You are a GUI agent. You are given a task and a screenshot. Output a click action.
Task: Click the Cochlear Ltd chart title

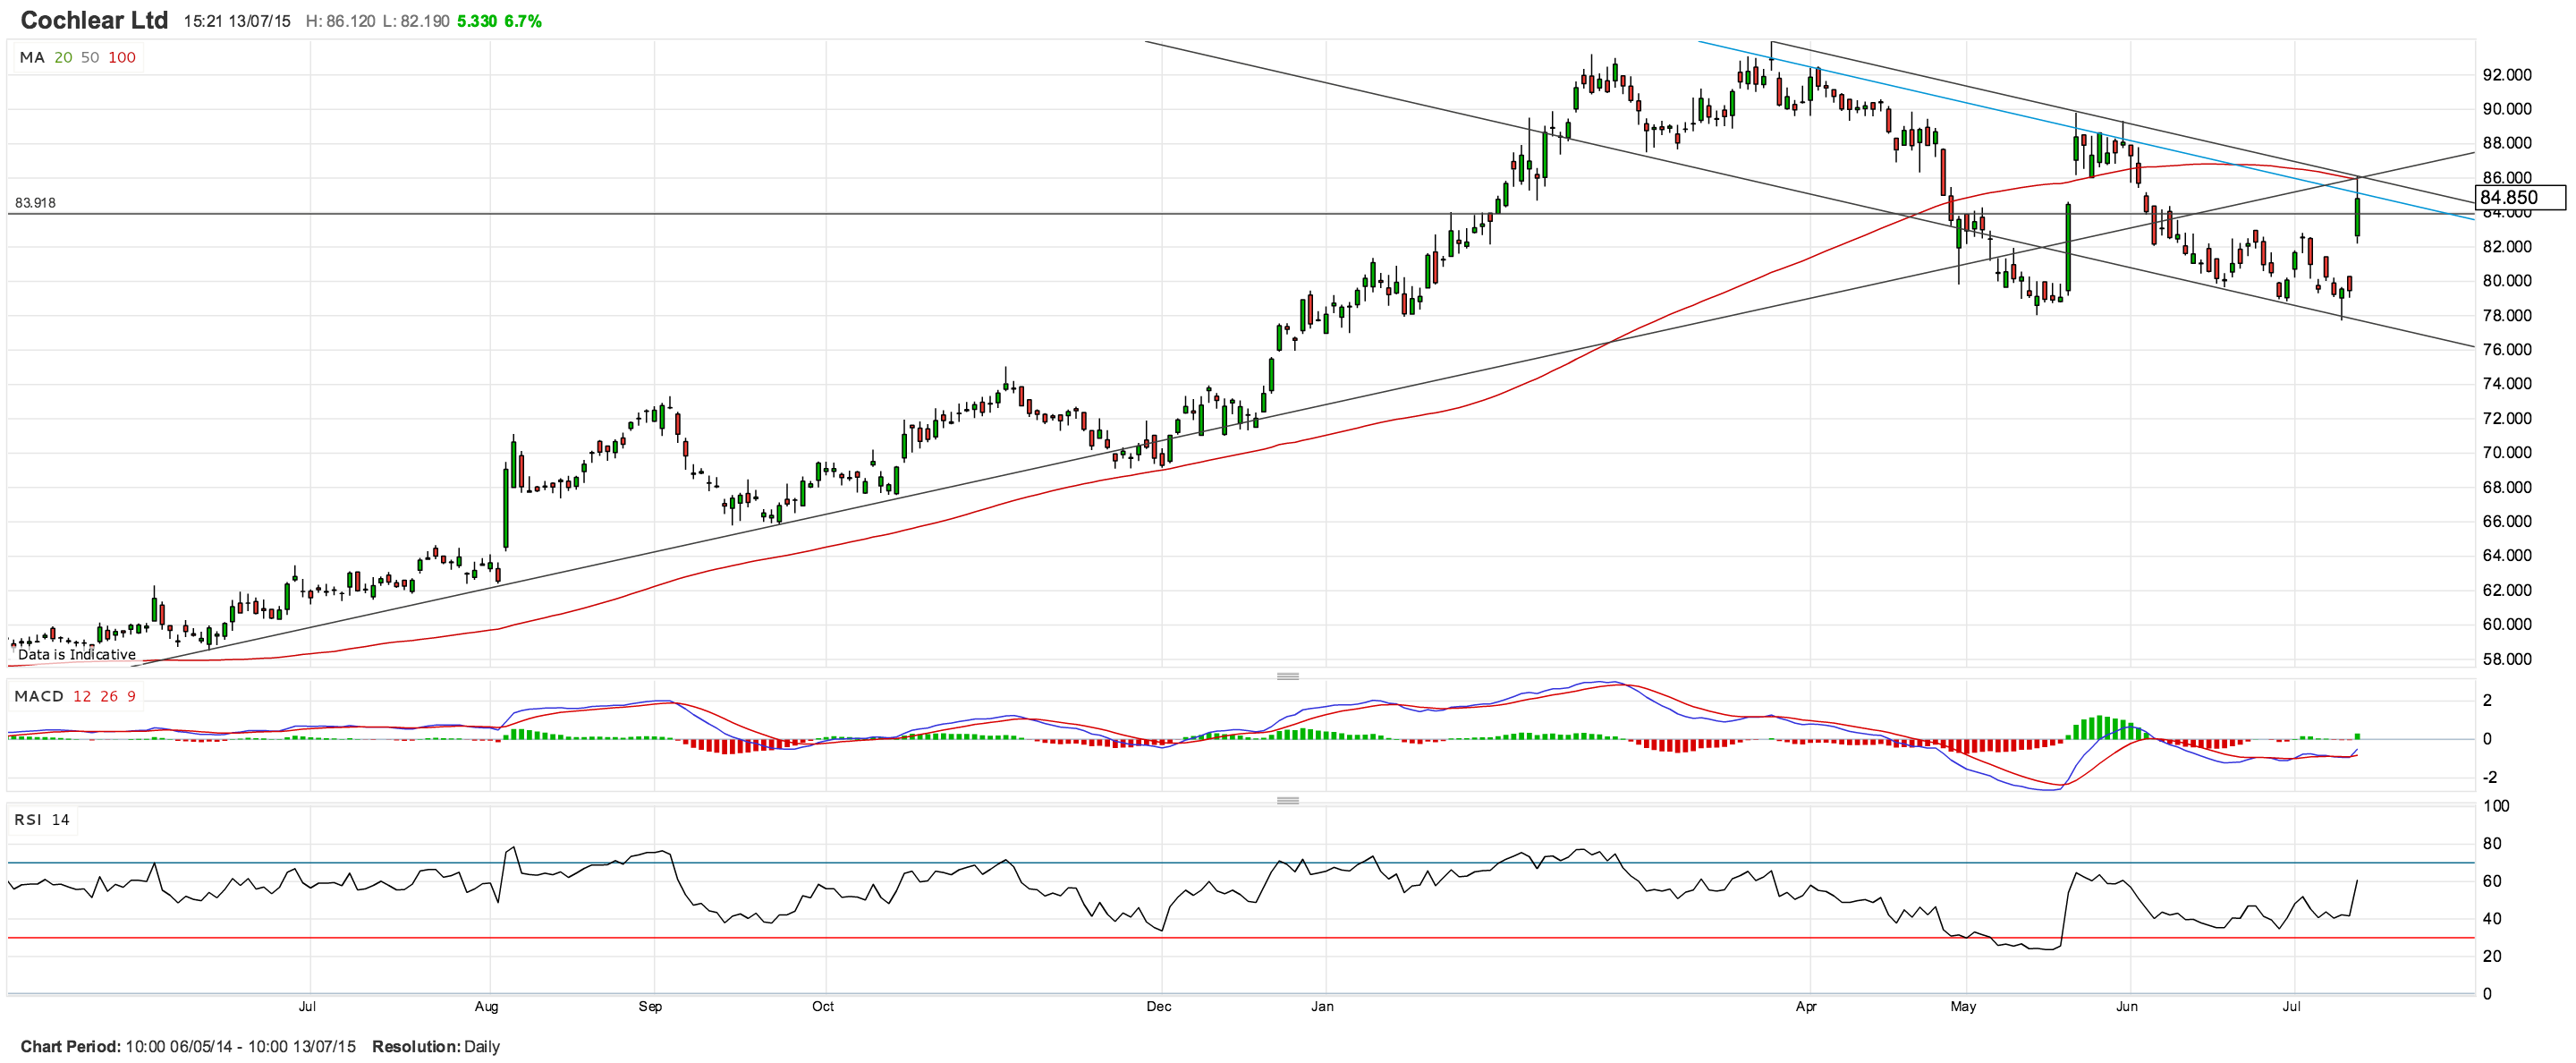pyautogui.click(x=94, y=20)
